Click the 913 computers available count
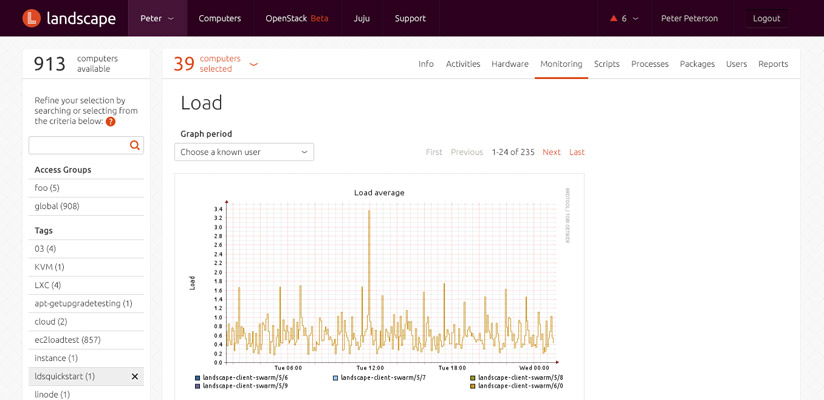 click(x=76, y=64)
